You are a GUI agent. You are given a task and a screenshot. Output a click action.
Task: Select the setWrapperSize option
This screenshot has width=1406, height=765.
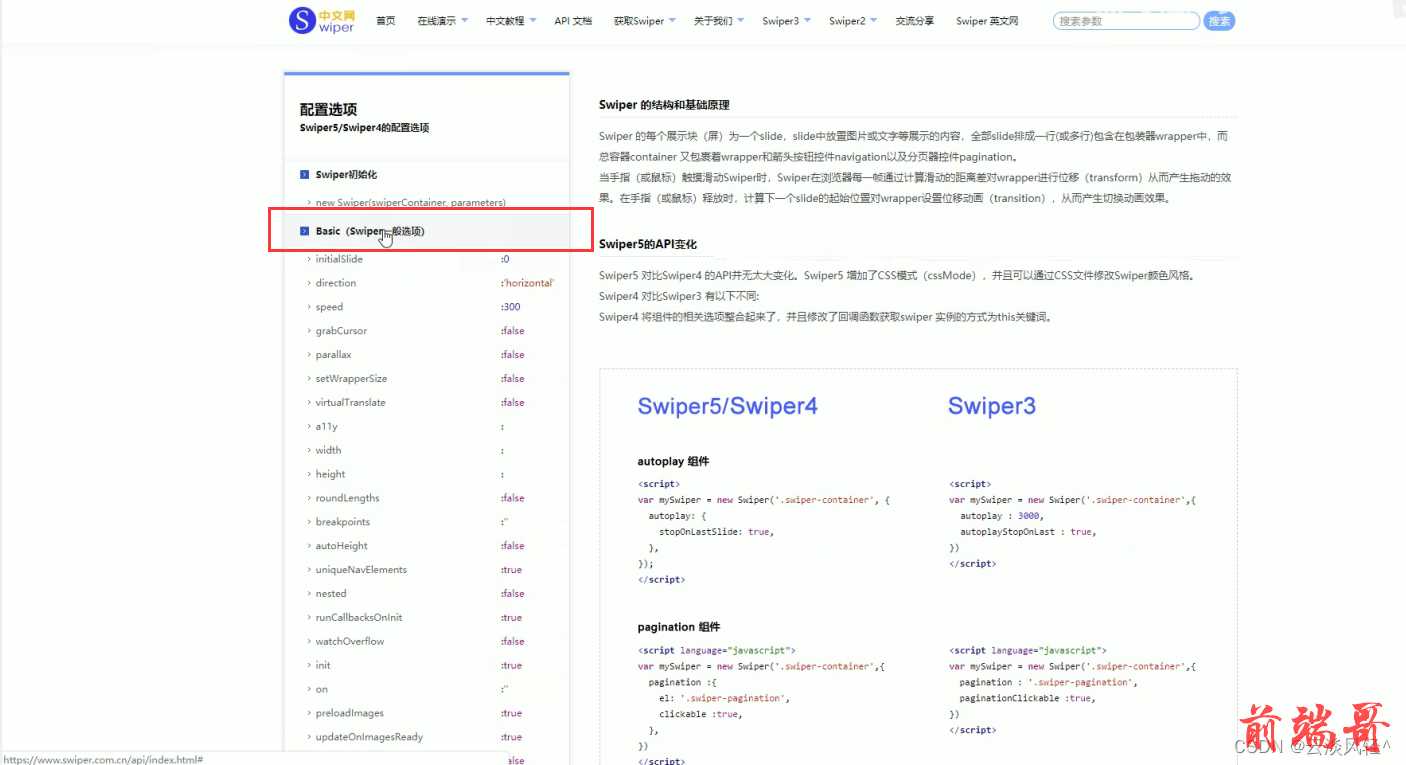pos(351,379)
